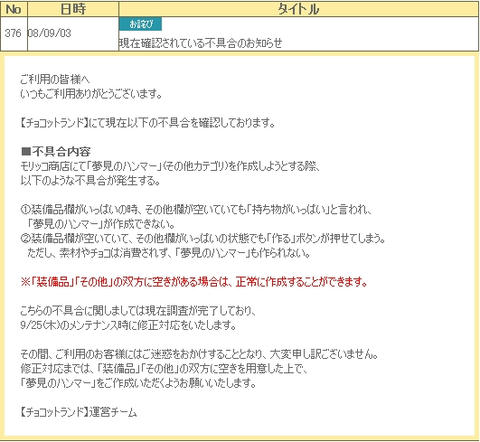Click the red ※ warning note line
480x442 pixels.
click(194, 282)
